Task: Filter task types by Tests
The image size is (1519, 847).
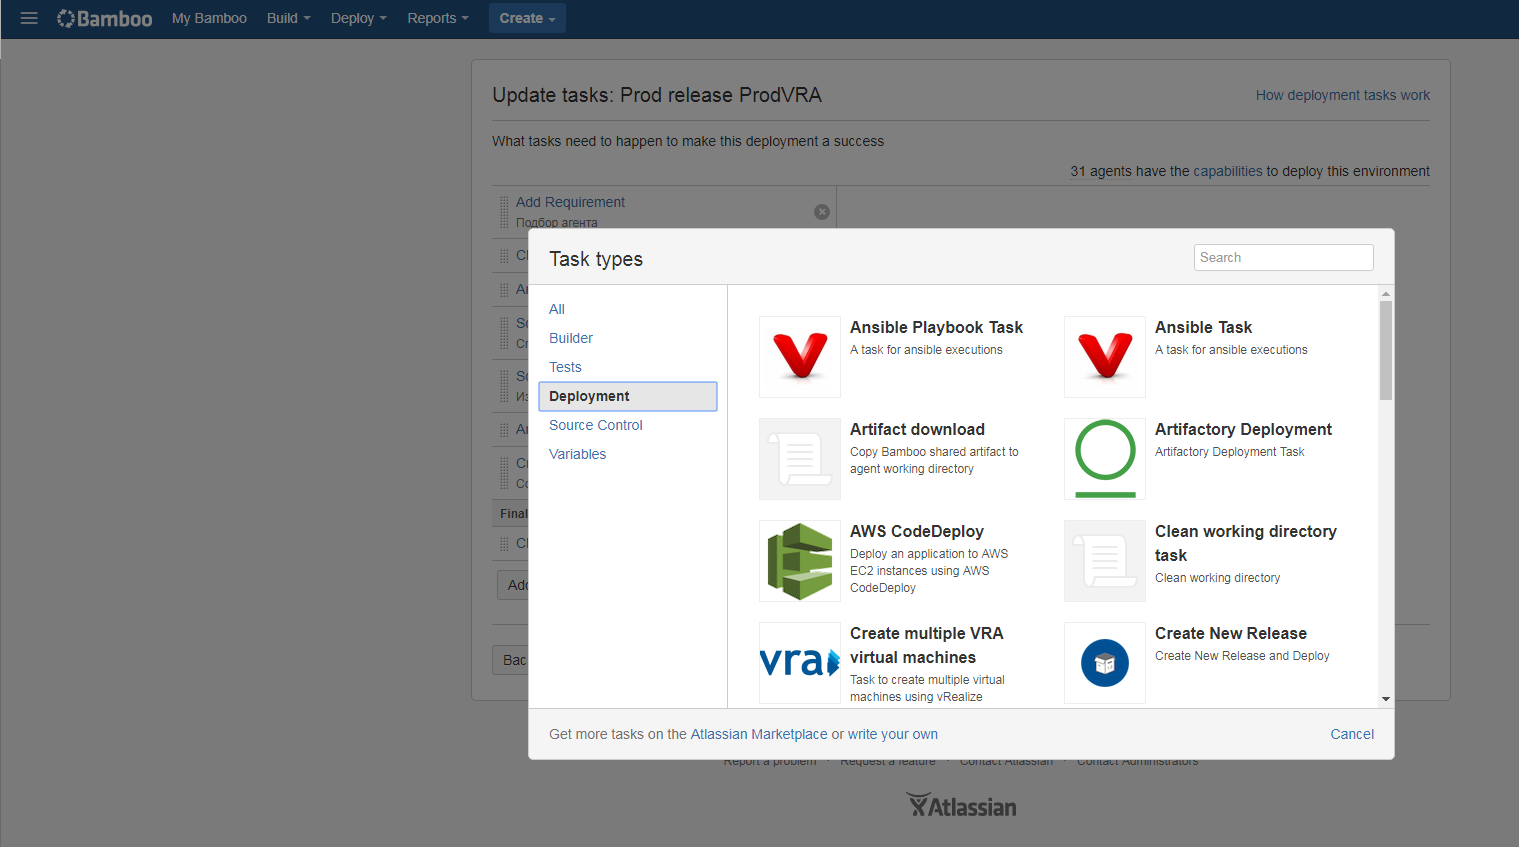Action: pos(565,367)
